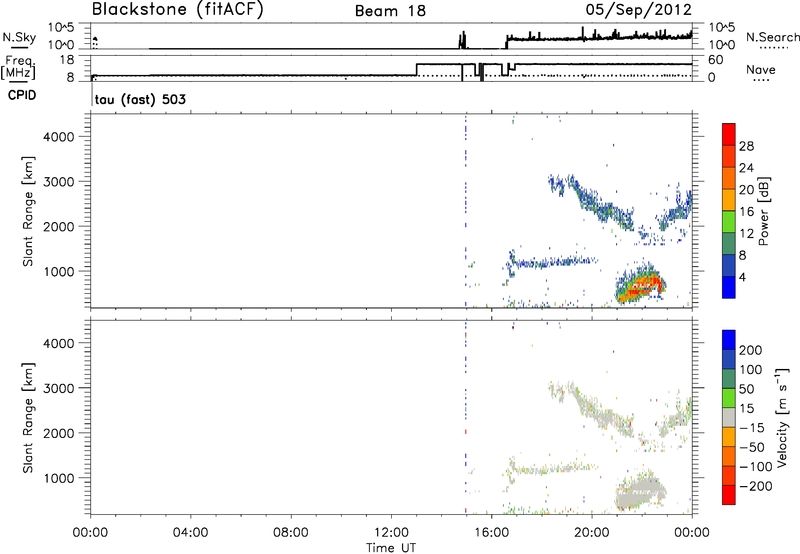Click the "Nave" legend label

point(760,70)
